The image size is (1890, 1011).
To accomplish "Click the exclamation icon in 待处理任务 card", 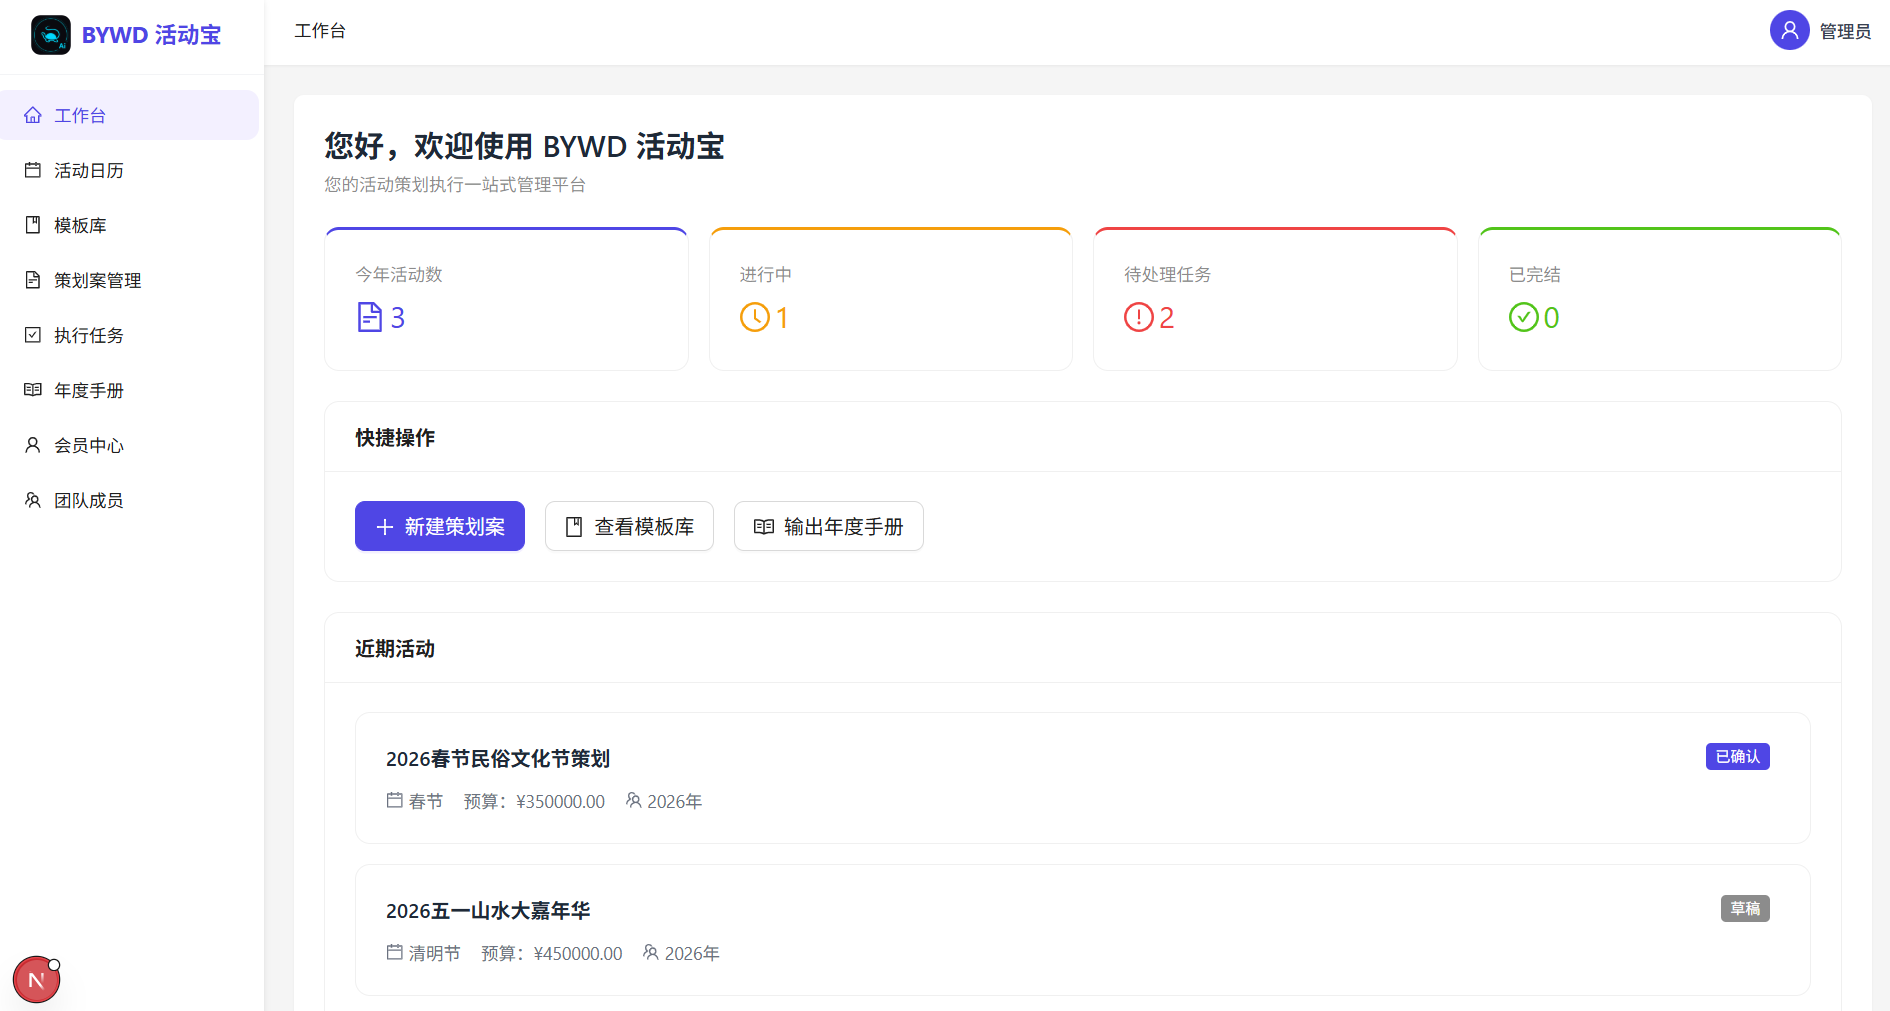I will [x=1139, y=317].
